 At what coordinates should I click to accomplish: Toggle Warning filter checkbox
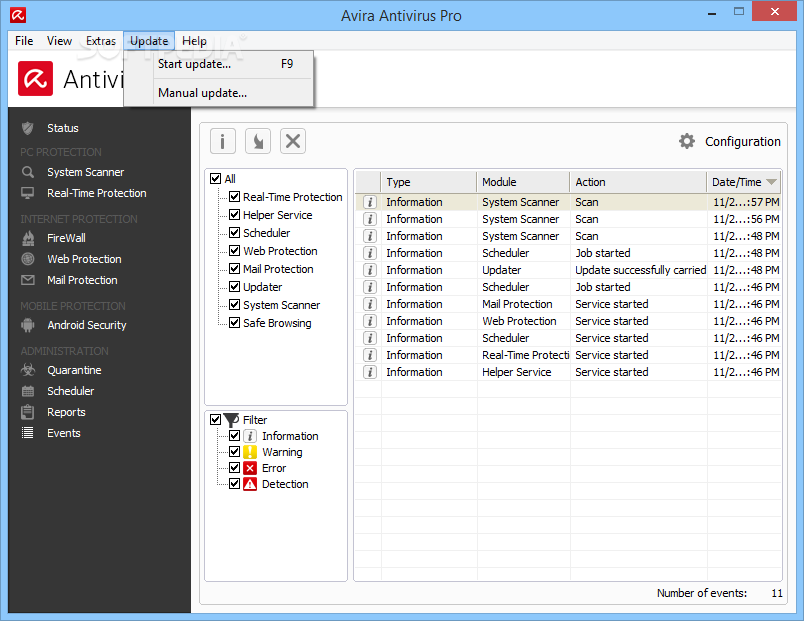point(234,451)
